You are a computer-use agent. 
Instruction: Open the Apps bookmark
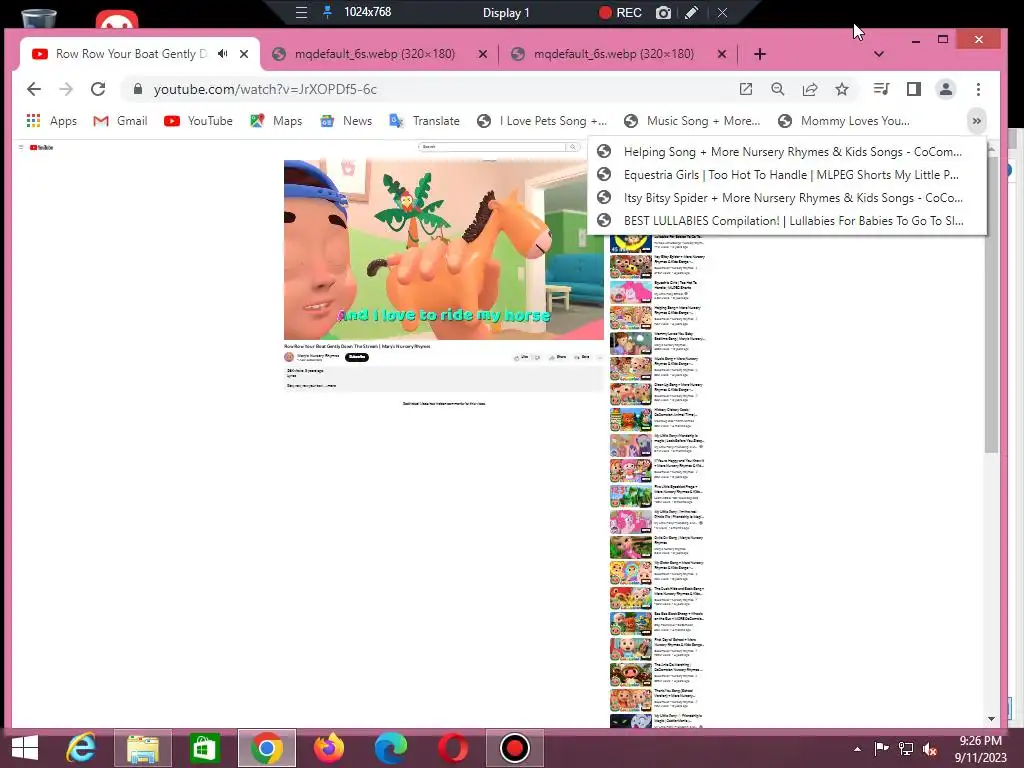[x=52, y=121]
